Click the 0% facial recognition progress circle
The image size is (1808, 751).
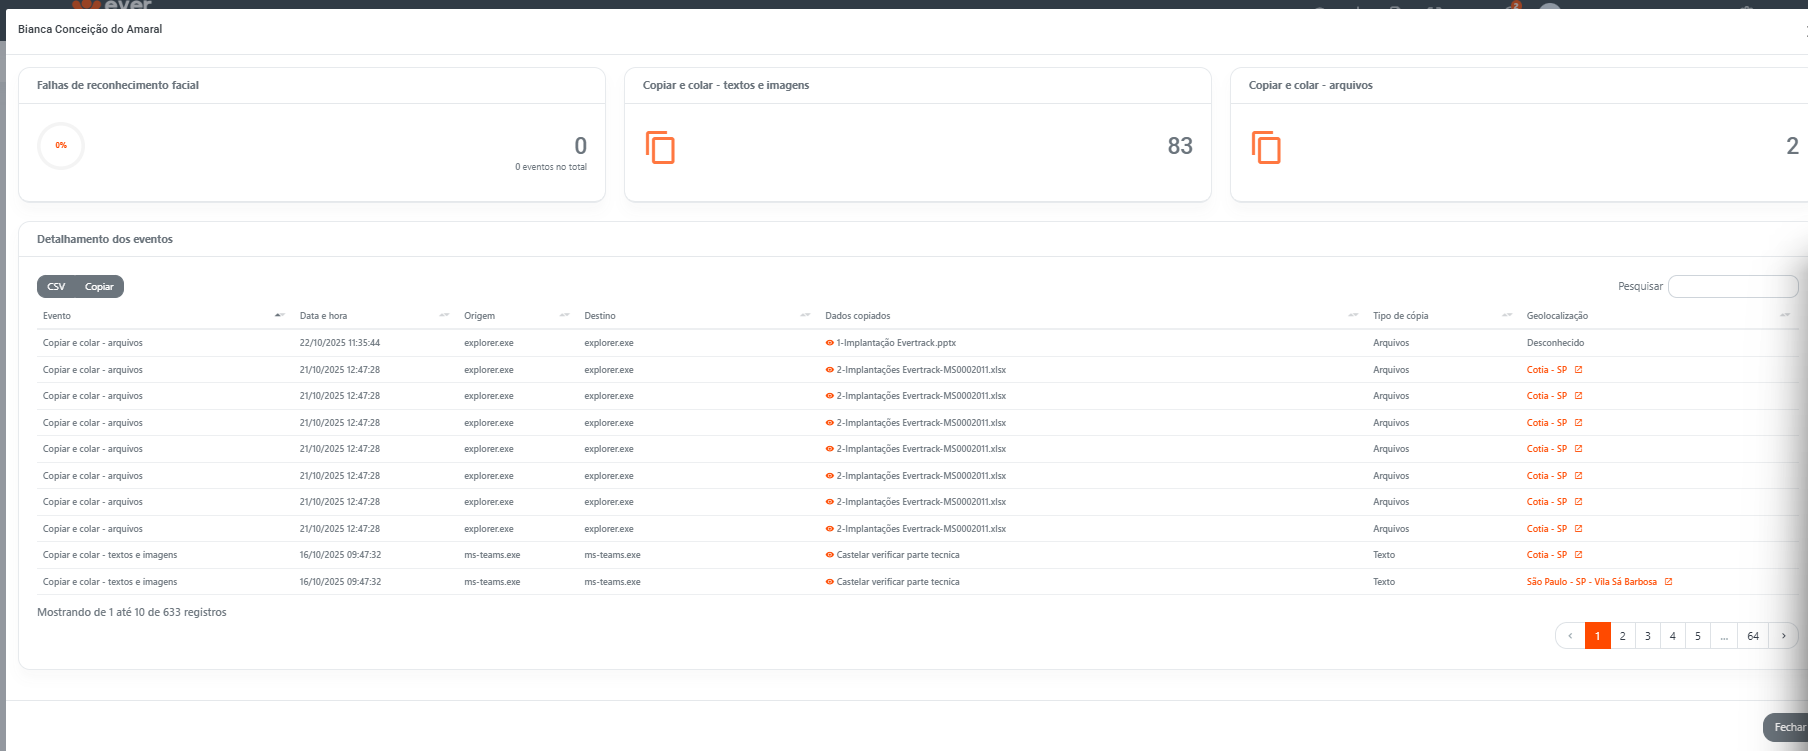pyautogui.click(x=61, y=146)
